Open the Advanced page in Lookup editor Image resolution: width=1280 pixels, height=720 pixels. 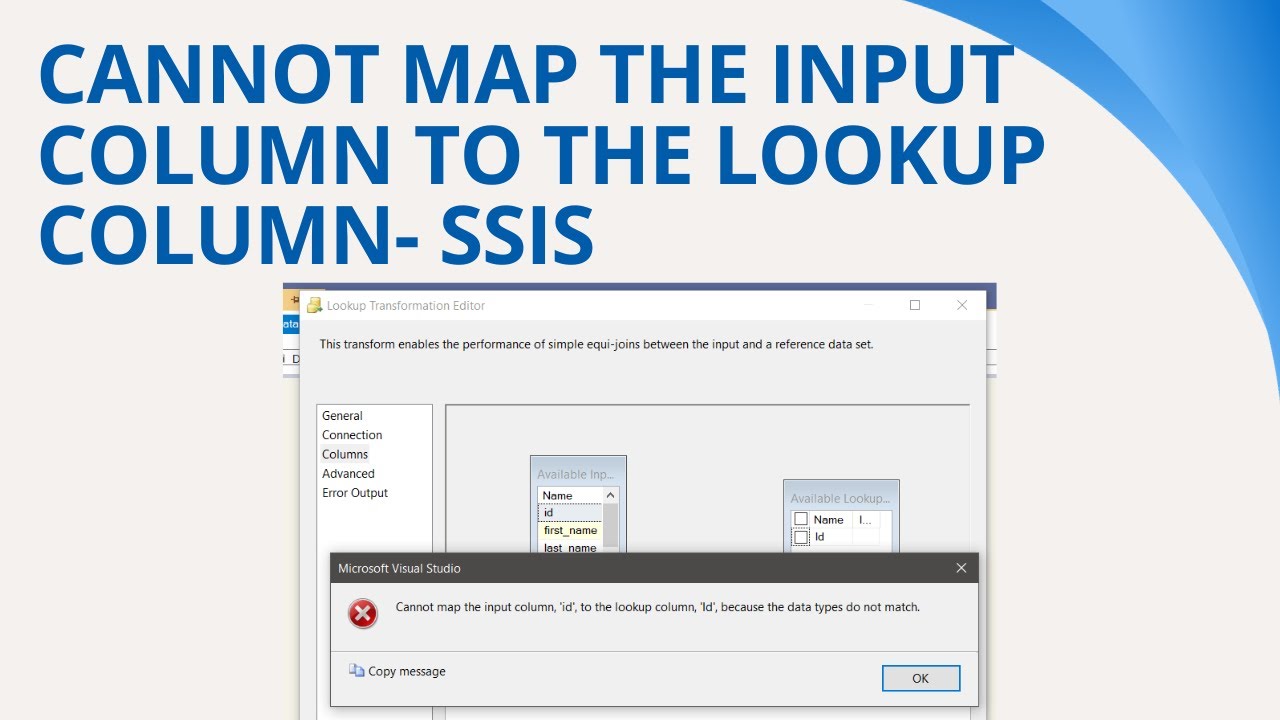coord(348,474)
